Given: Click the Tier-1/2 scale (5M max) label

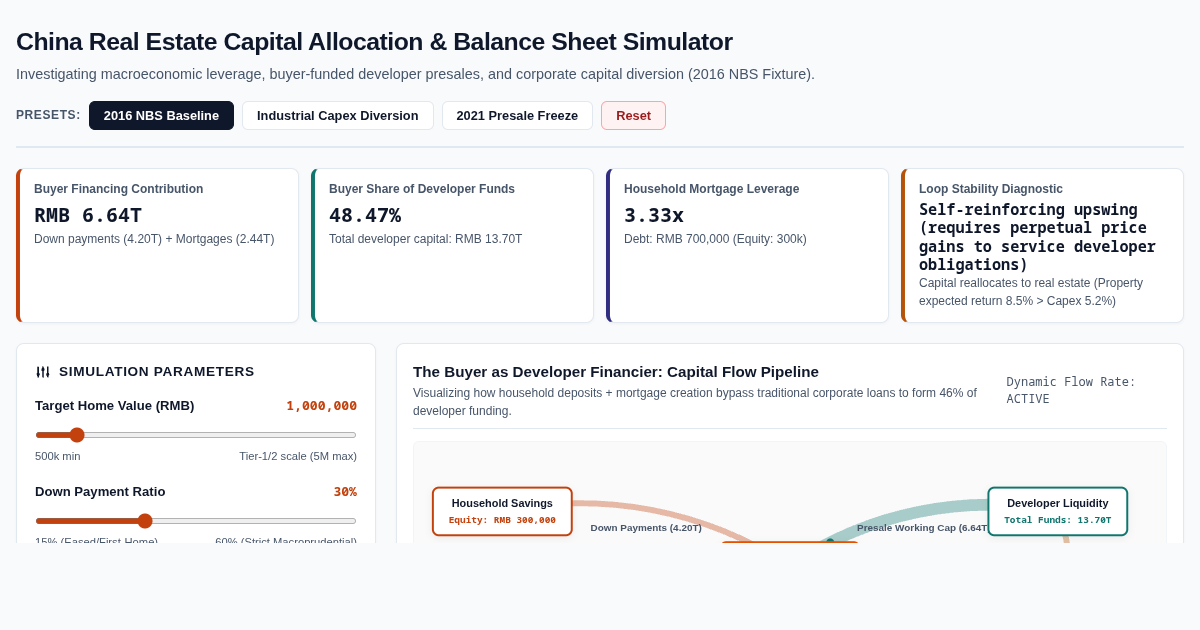Looking at the screenshot, I should tap(298, 456).
